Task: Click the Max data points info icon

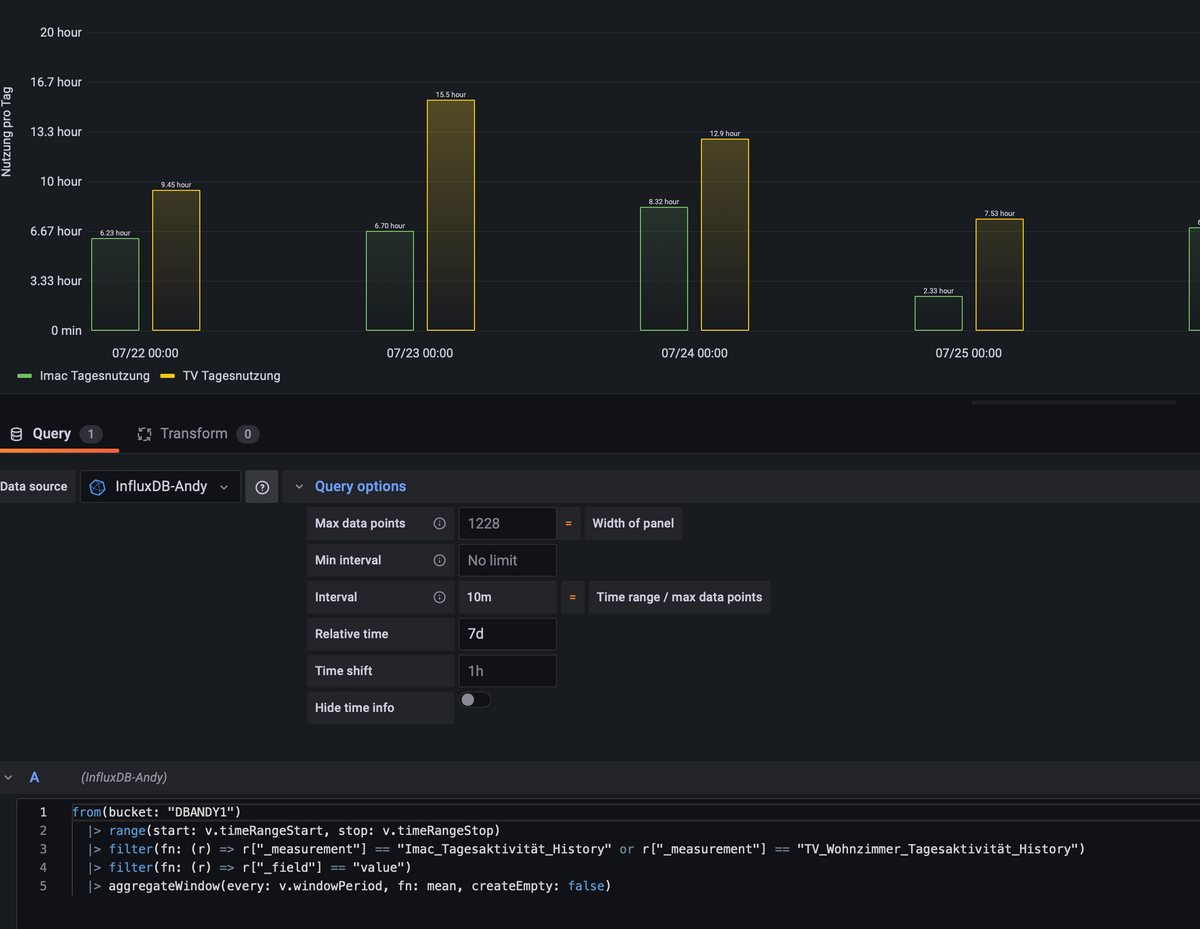Action: pyautogui.click(x=439, y=524)
